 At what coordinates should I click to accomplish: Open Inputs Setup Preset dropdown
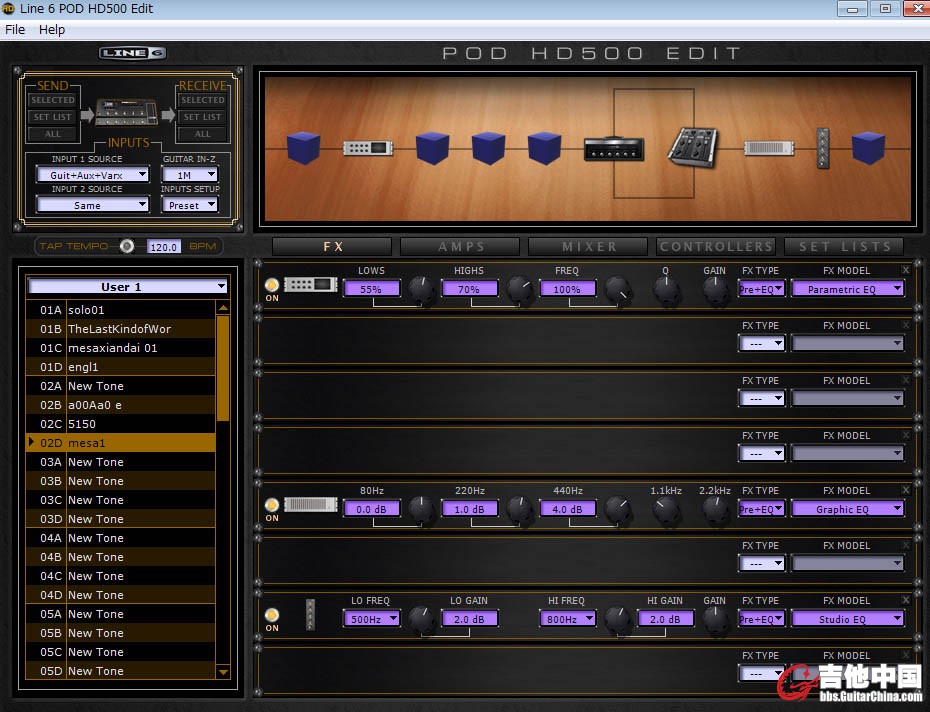coord(190,205)
